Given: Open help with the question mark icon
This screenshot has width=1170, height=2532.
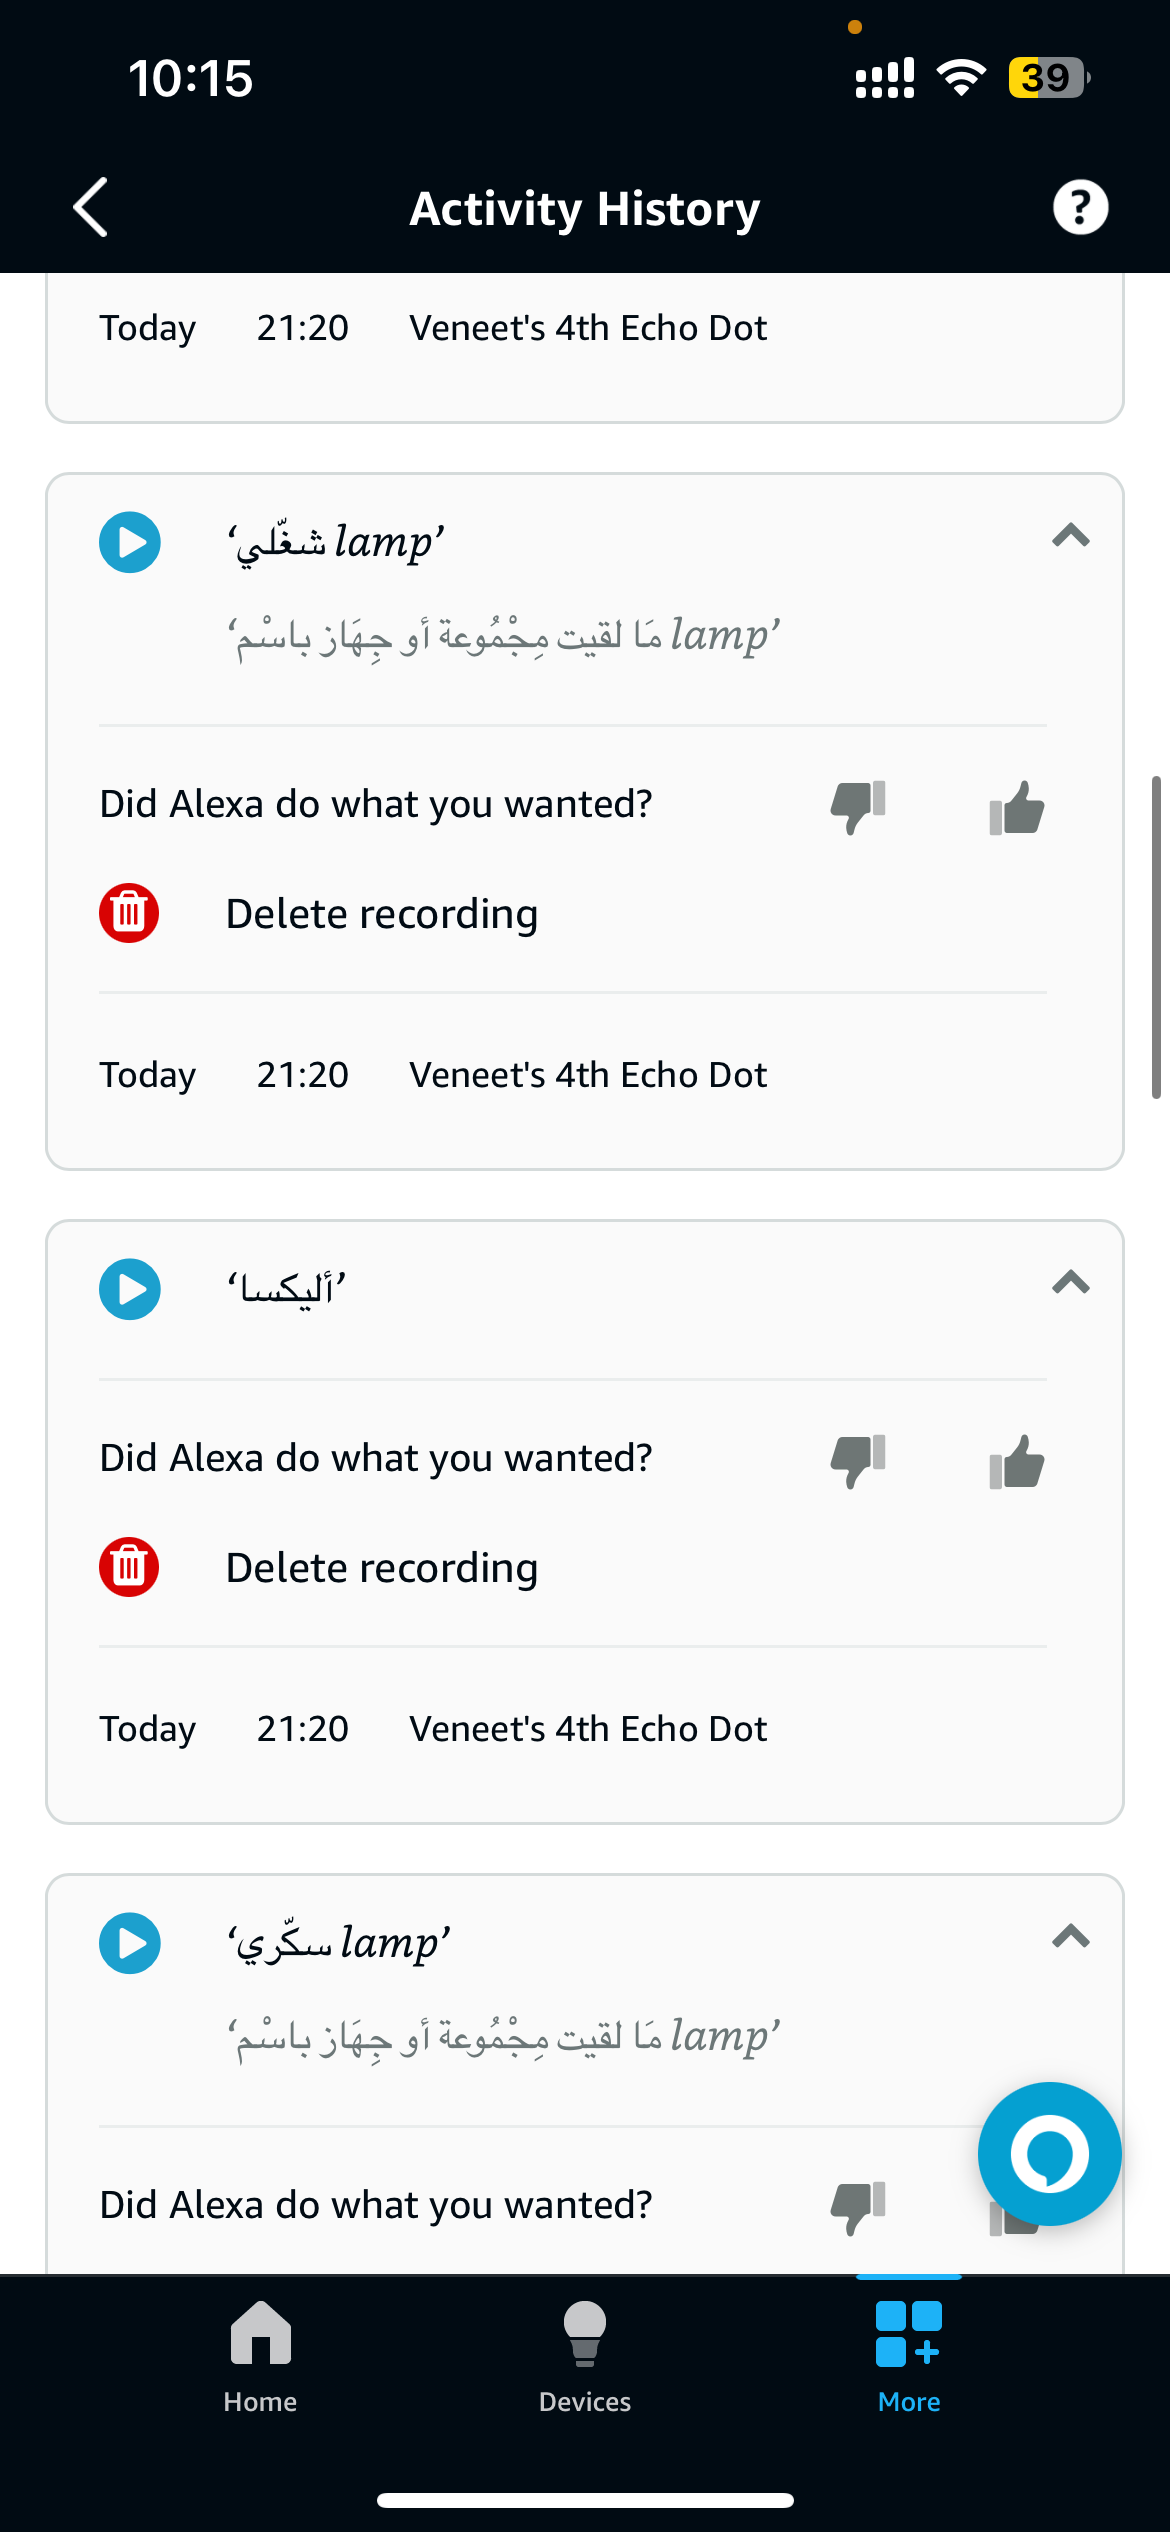Looking at the screenshot, I should point(1080,208).
